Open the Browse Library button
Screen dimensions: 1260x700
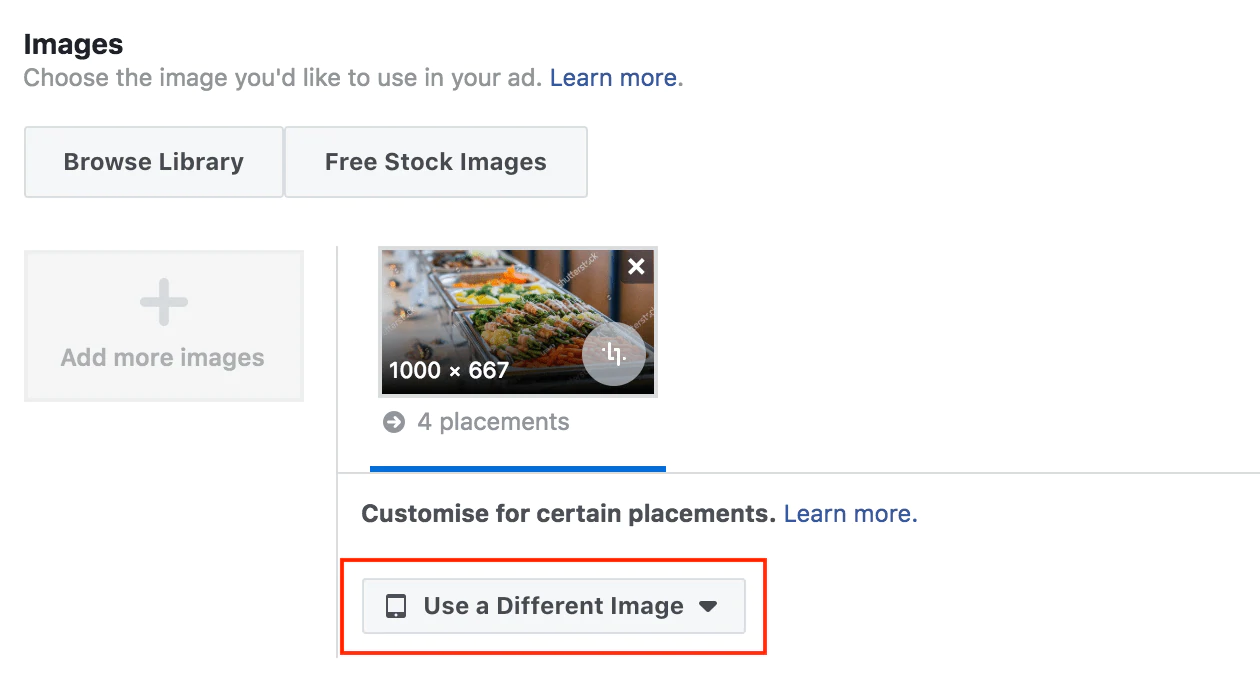point(154,162)
